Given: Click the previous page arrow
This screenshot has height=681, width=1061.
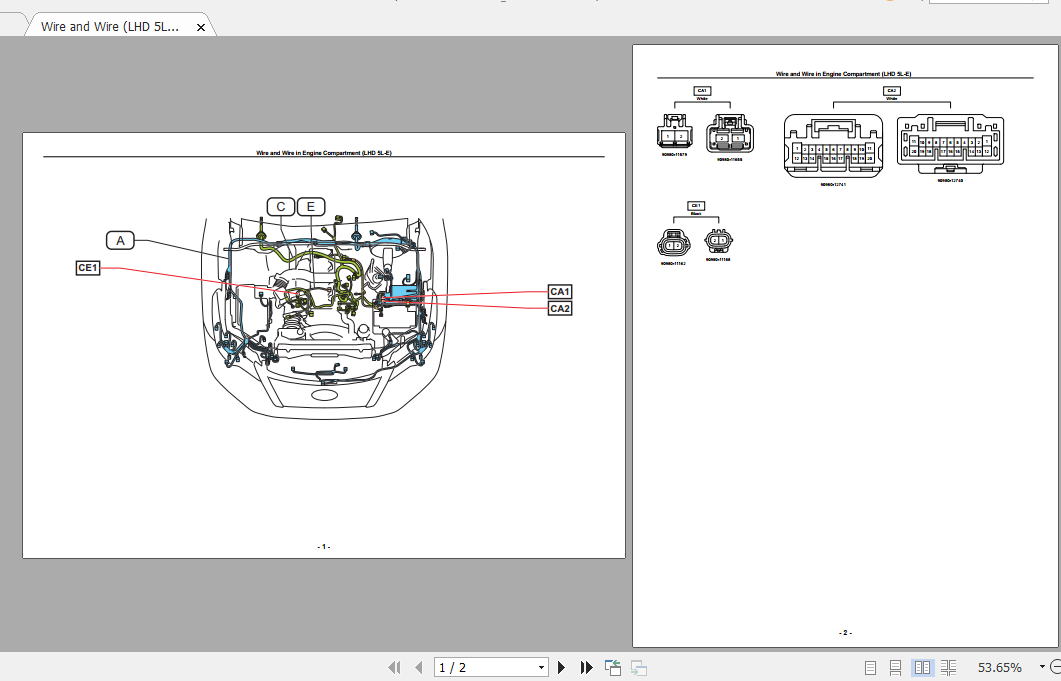Looking at the screenshot, I should click(418, 667).
